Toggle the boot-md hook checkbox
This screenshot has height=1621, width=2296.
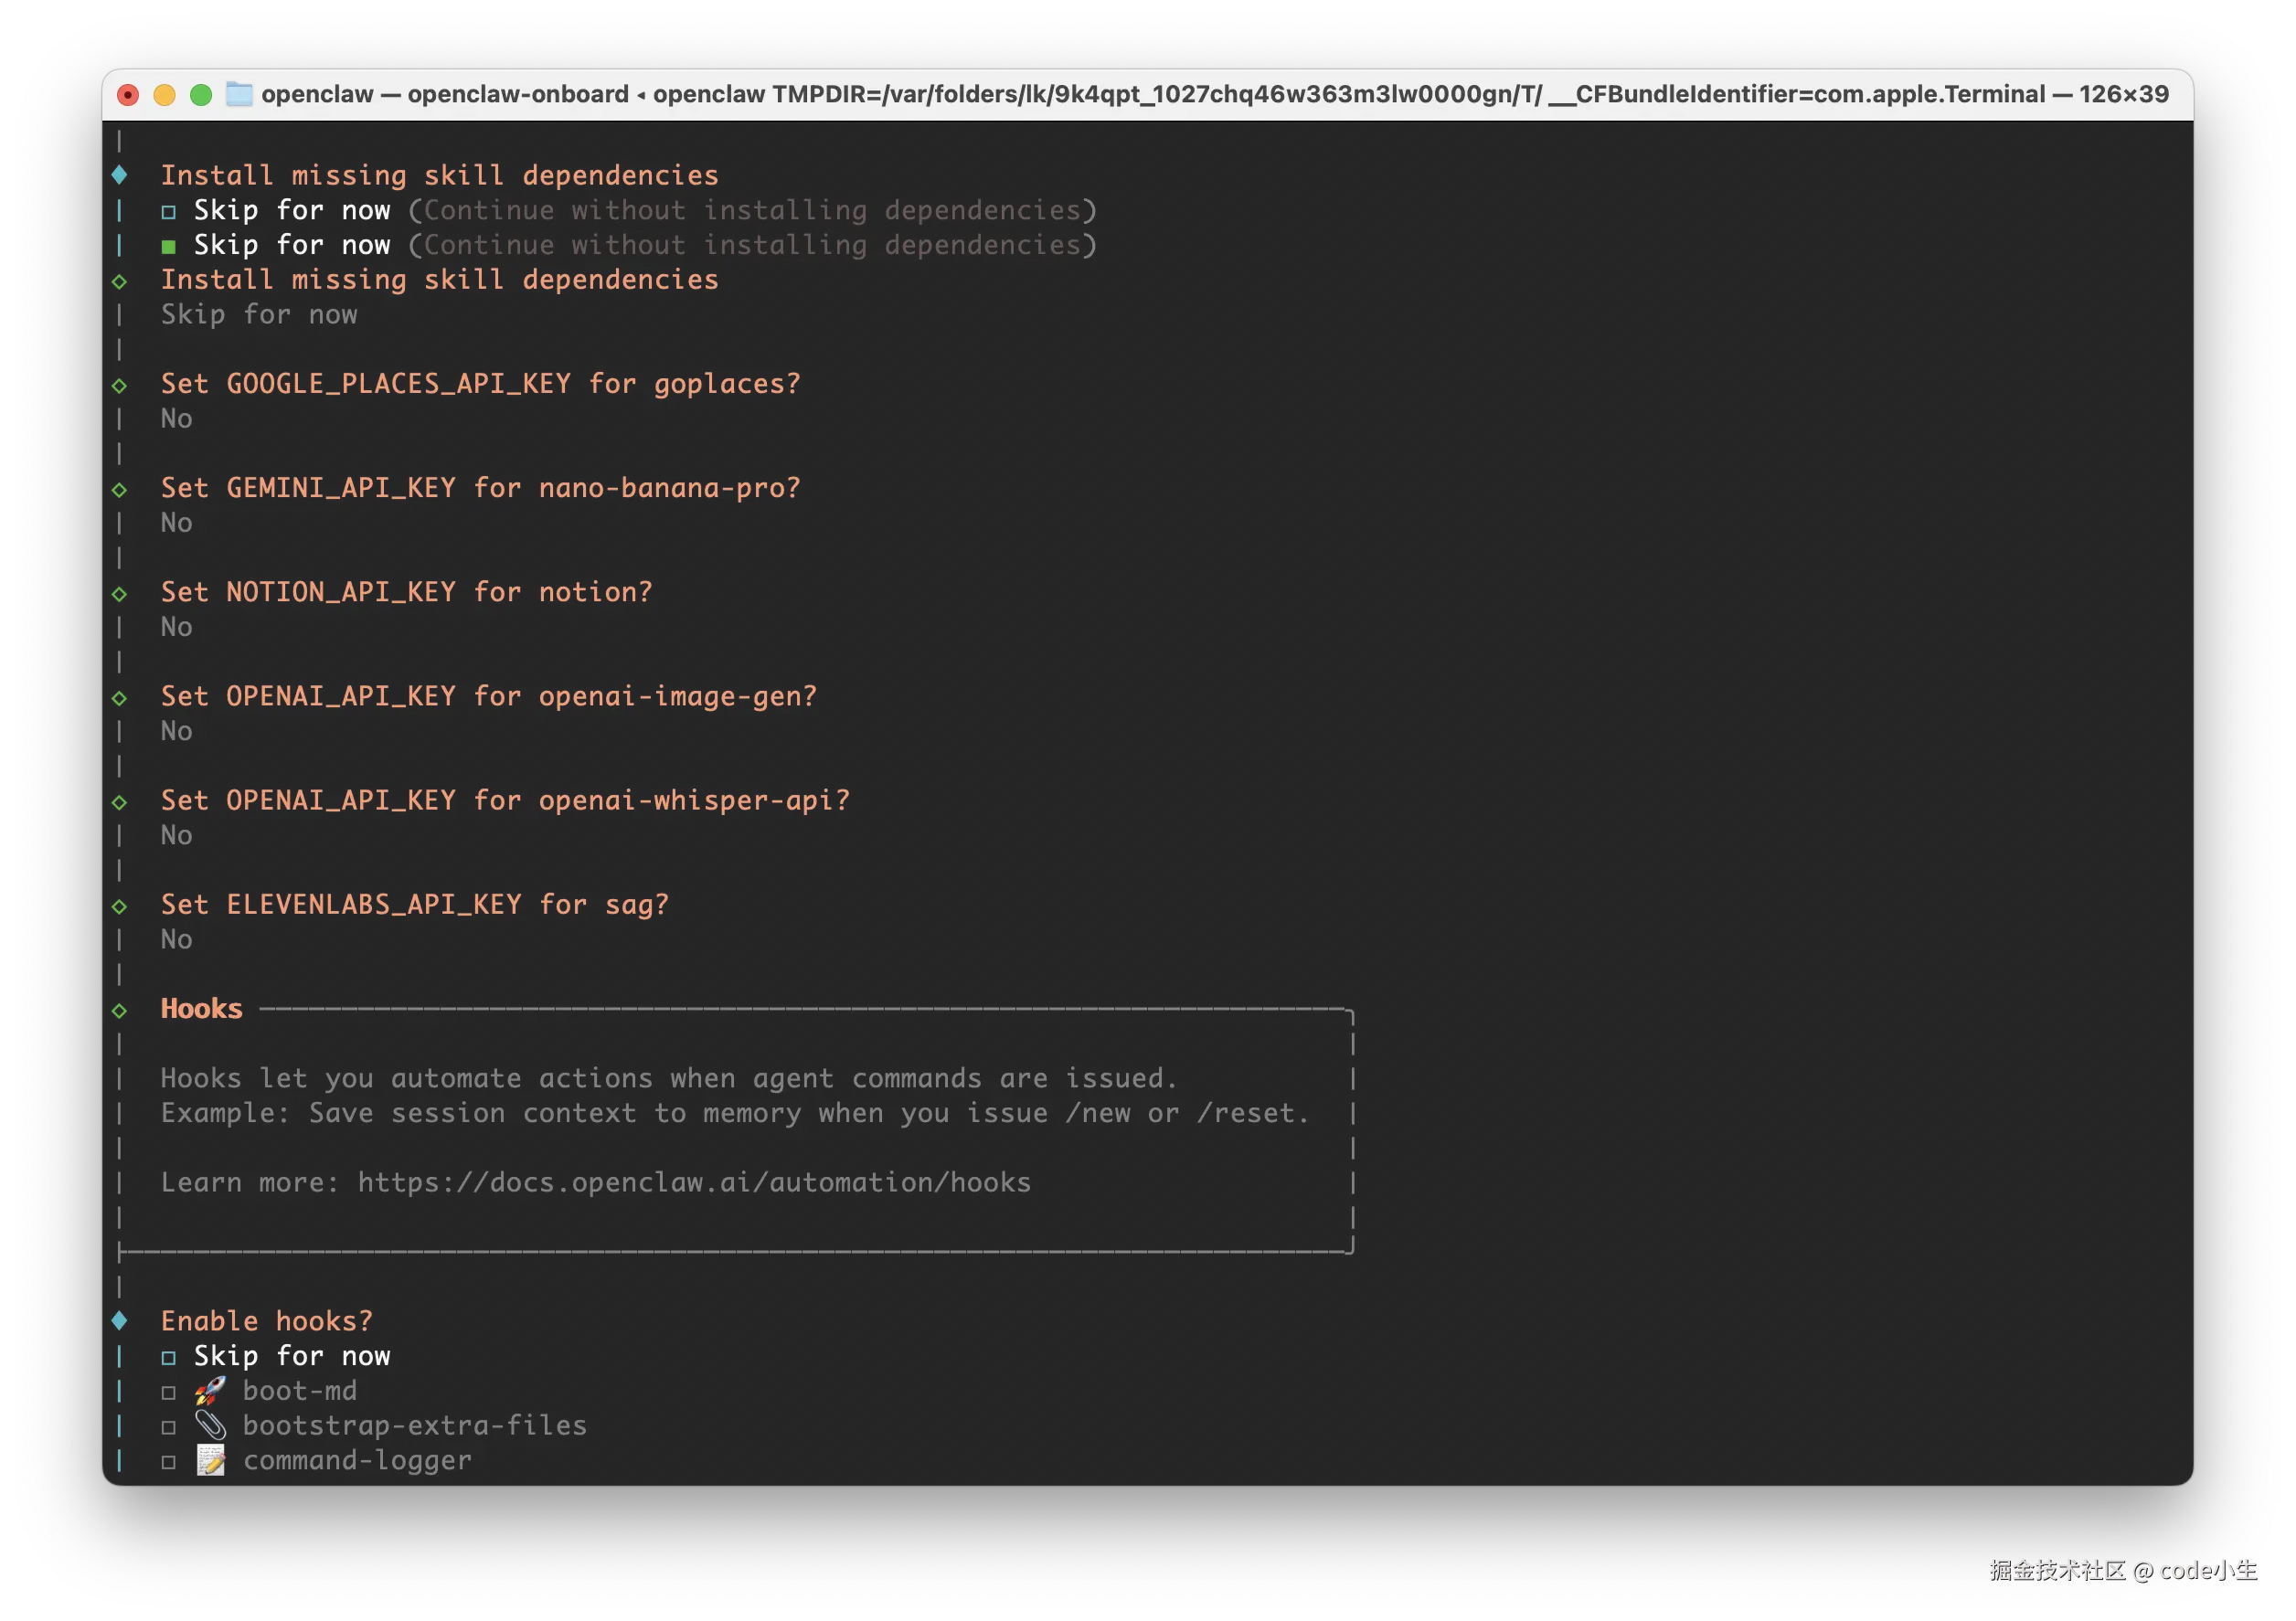click(x=169, y=1392)
